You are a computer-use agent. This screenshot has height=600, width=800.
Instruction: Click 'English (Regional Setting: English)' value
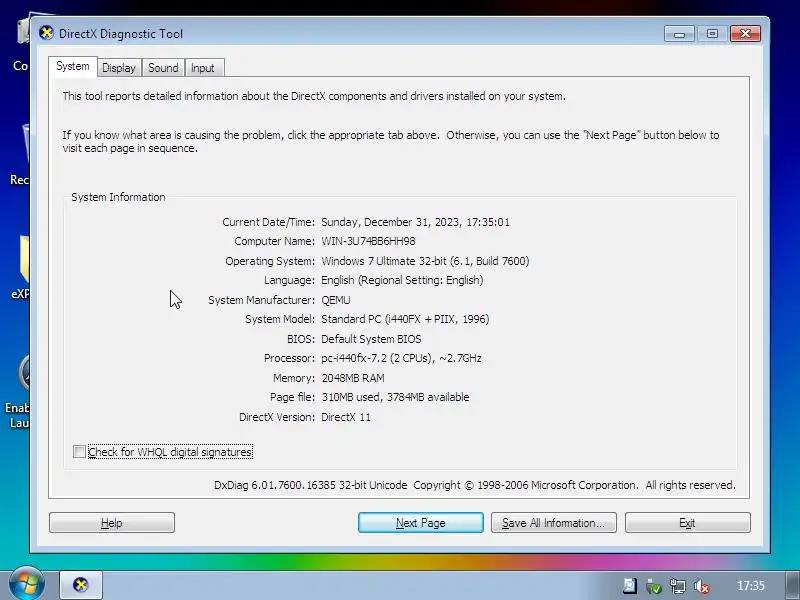coord(402,280)
